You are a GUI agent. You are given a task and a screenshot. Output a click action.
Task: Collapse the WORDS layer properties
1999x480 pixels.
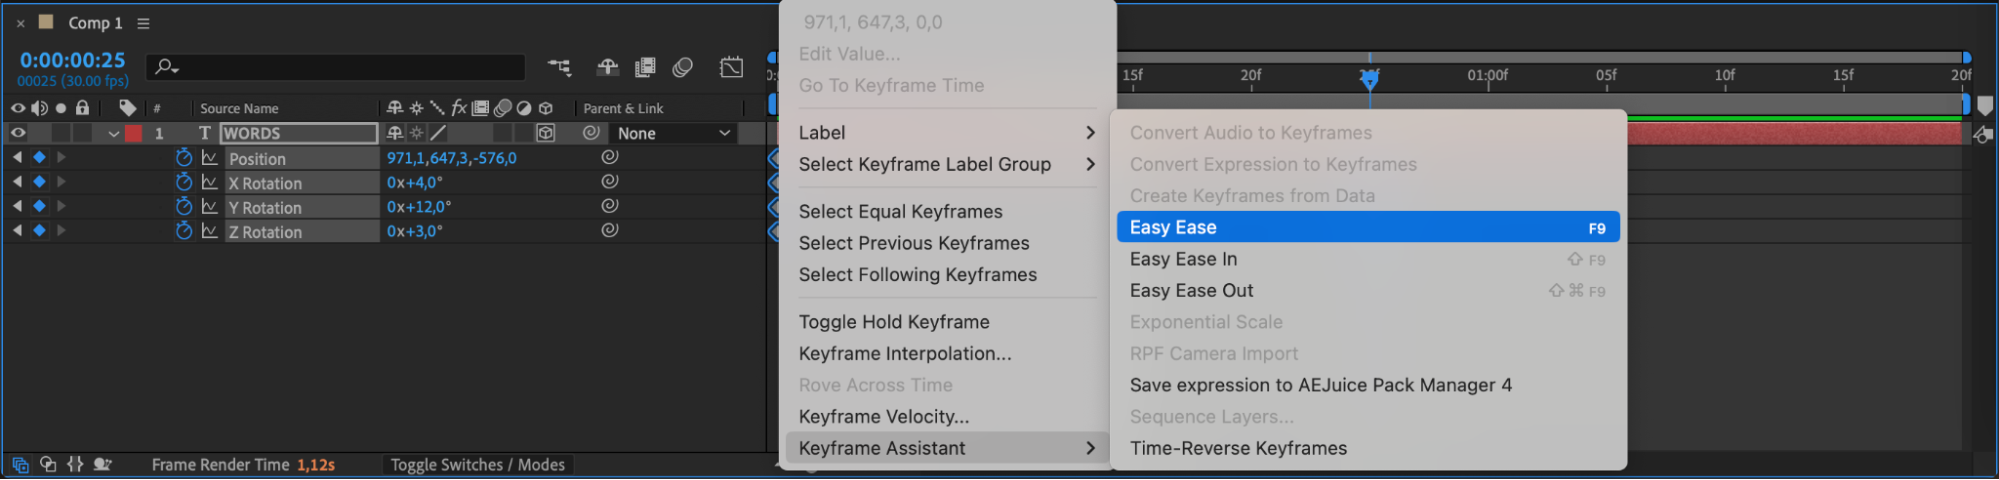tap(113, 133)
